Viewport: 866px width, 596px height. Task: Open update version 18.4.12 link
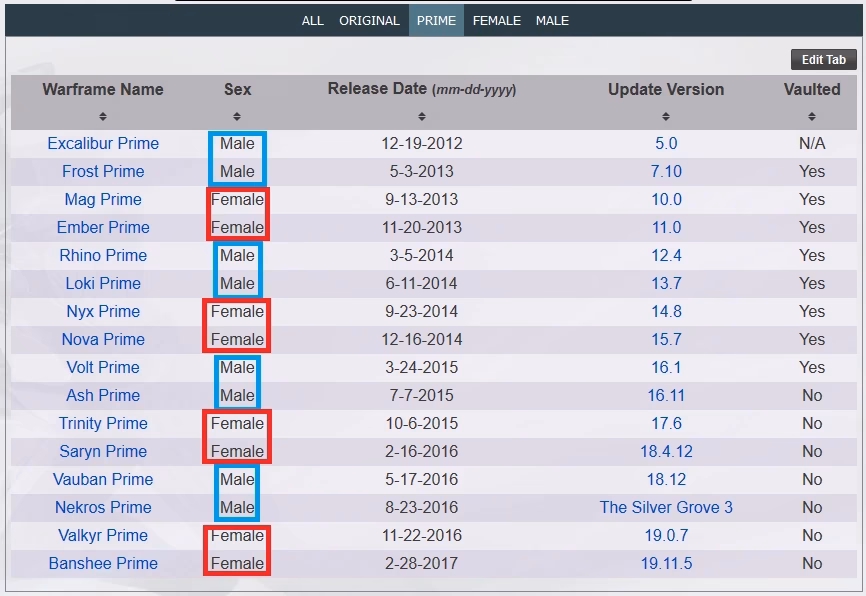pos(666,451)
